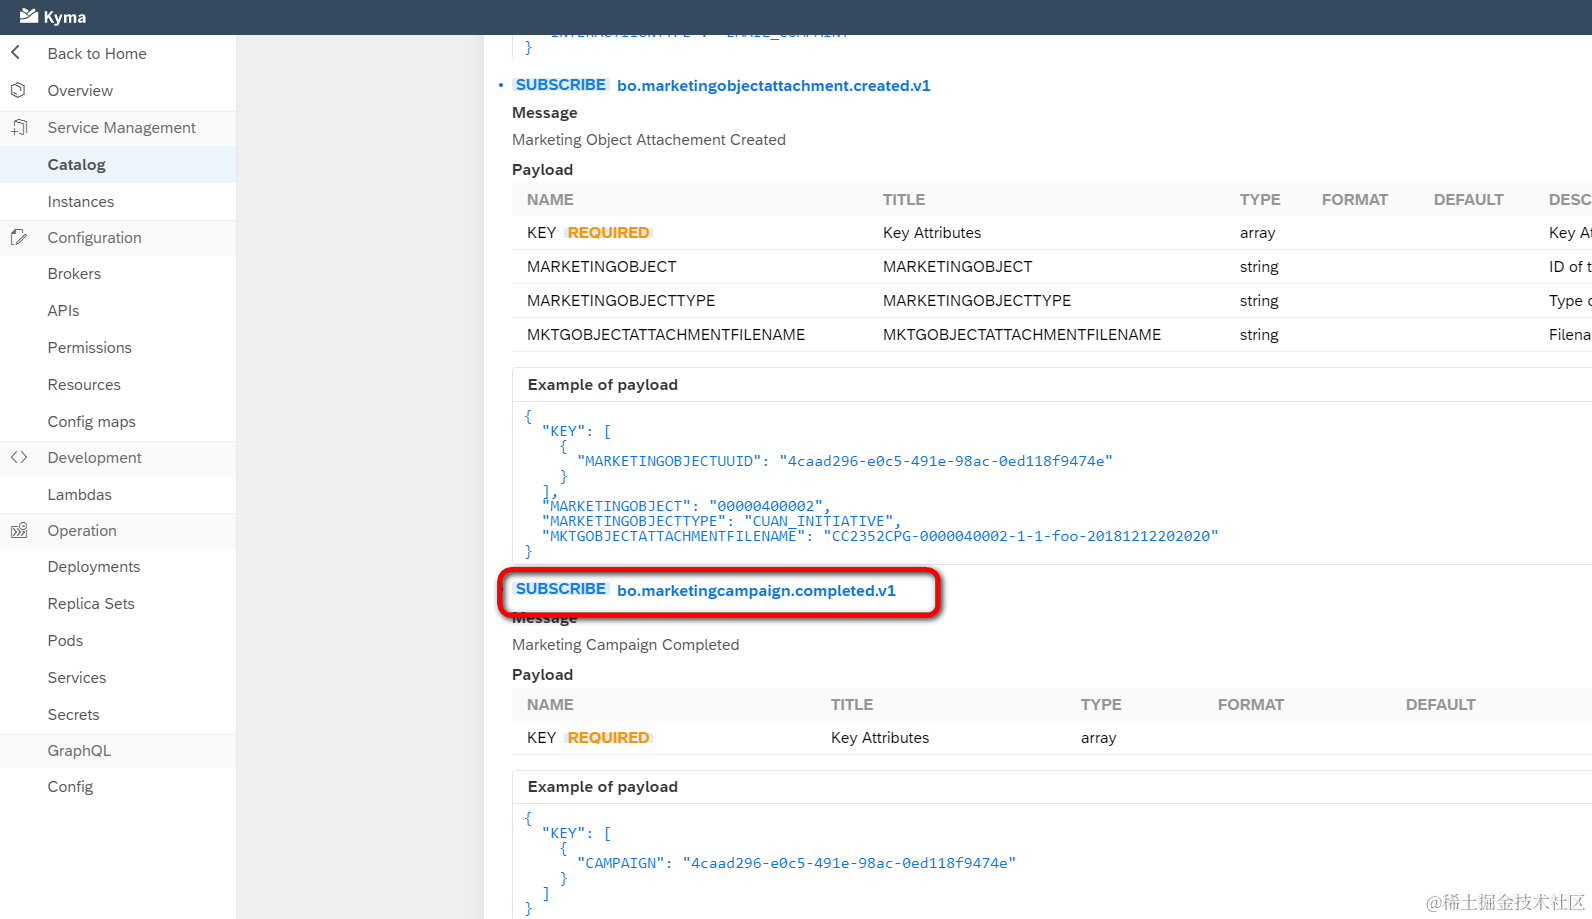This screenshot has height=919, width=1592.
Task: Click first 'Example of payload' header
Action: point(603,385)
